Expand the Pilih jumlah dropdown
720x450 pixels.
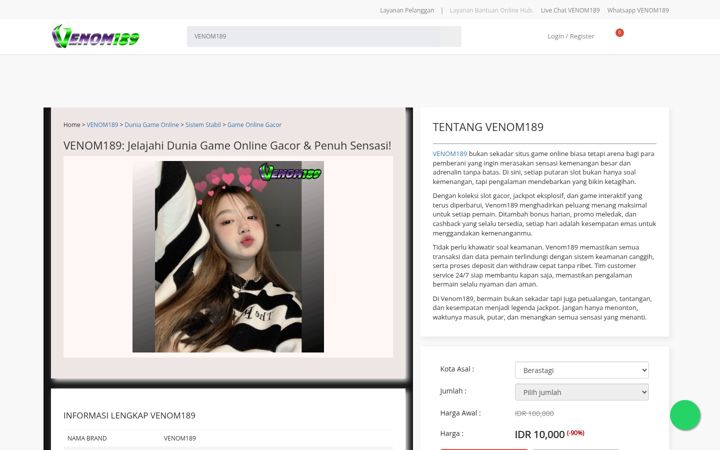(582, 392)
